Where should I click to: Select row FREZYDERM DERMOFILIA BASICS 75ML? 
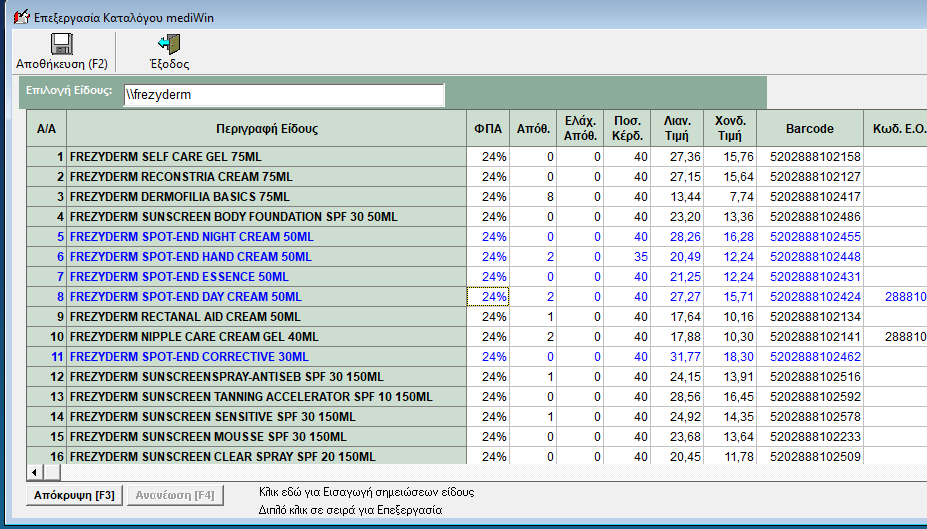tap(267, 197)
